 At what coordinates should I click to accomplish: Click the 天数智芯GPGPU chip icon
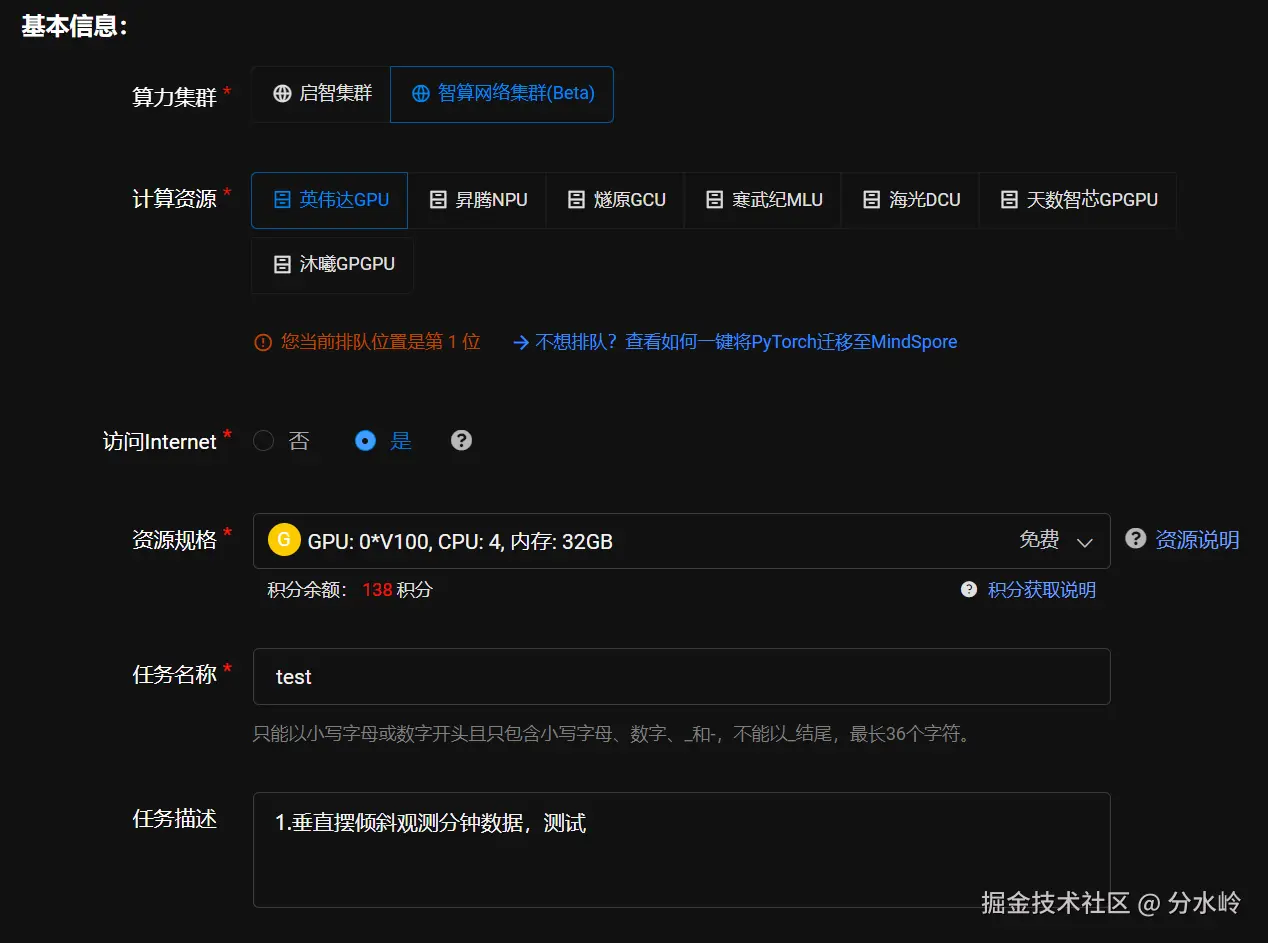click(x=1008, y=200)
